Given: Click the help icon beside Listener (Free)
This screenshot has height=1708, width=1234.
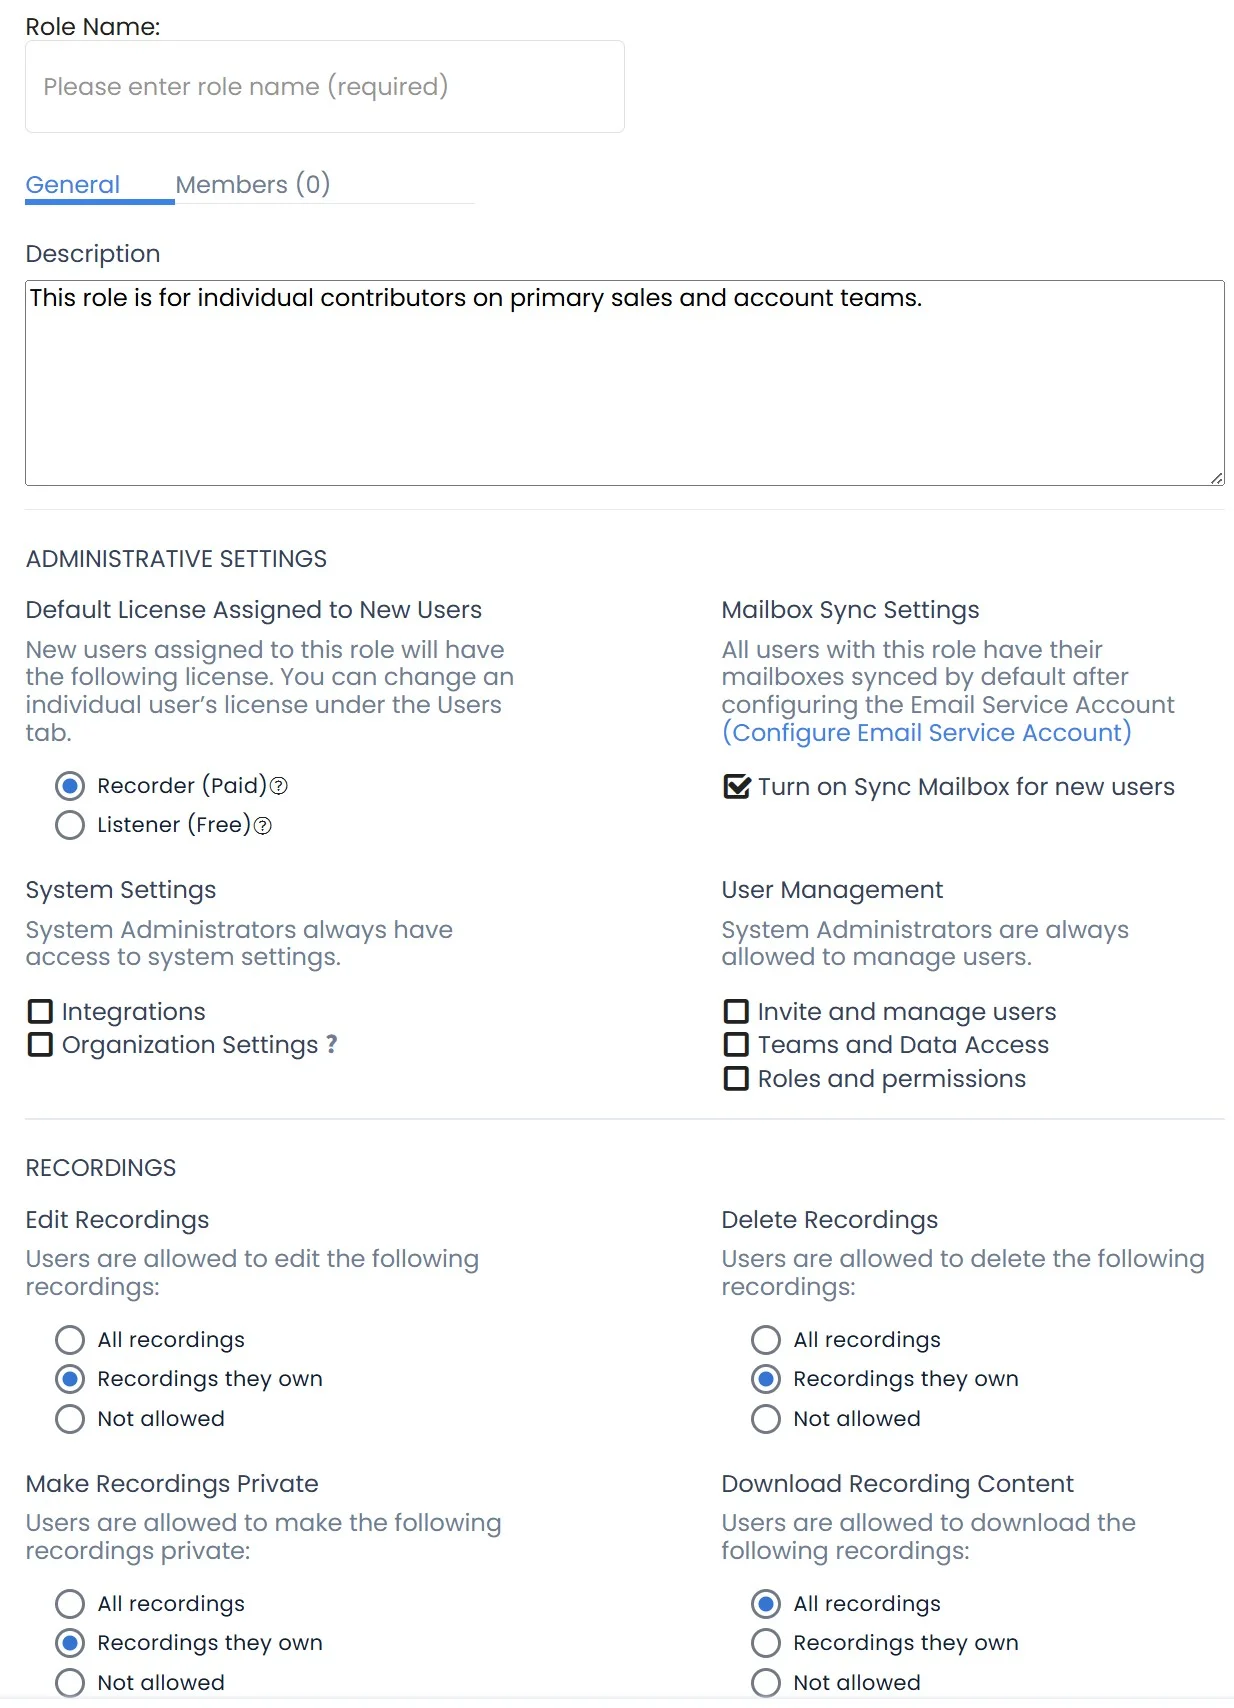Looking at the screenshot, I should 263,826.
